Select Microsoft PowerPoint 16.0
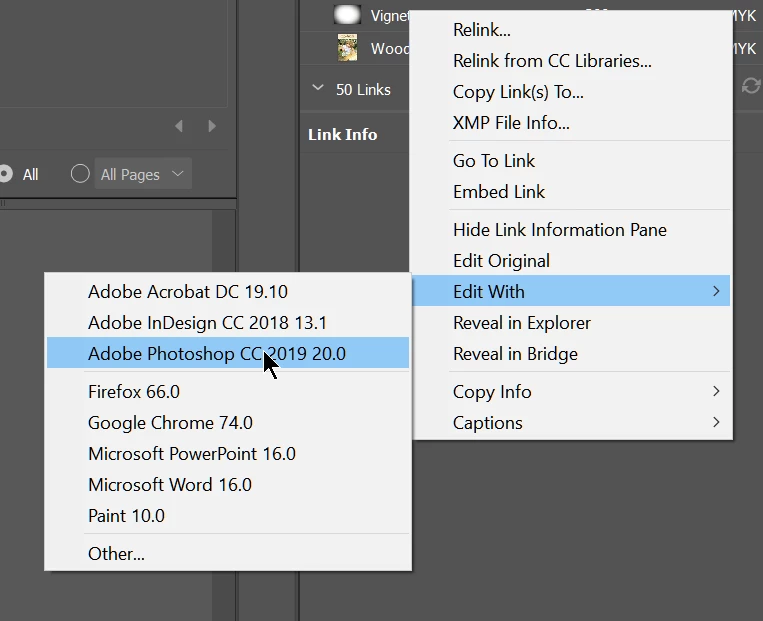This screenshot has width=763, height=621. point(228,454)
